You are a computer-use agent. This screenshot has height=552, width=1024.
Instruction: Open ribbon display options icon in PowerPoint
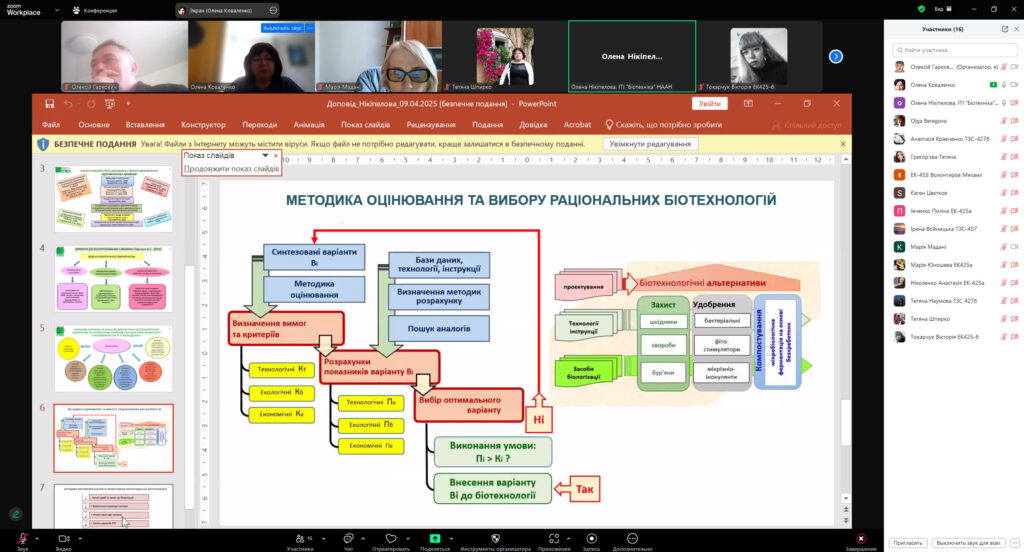click(x=748, y=104)
